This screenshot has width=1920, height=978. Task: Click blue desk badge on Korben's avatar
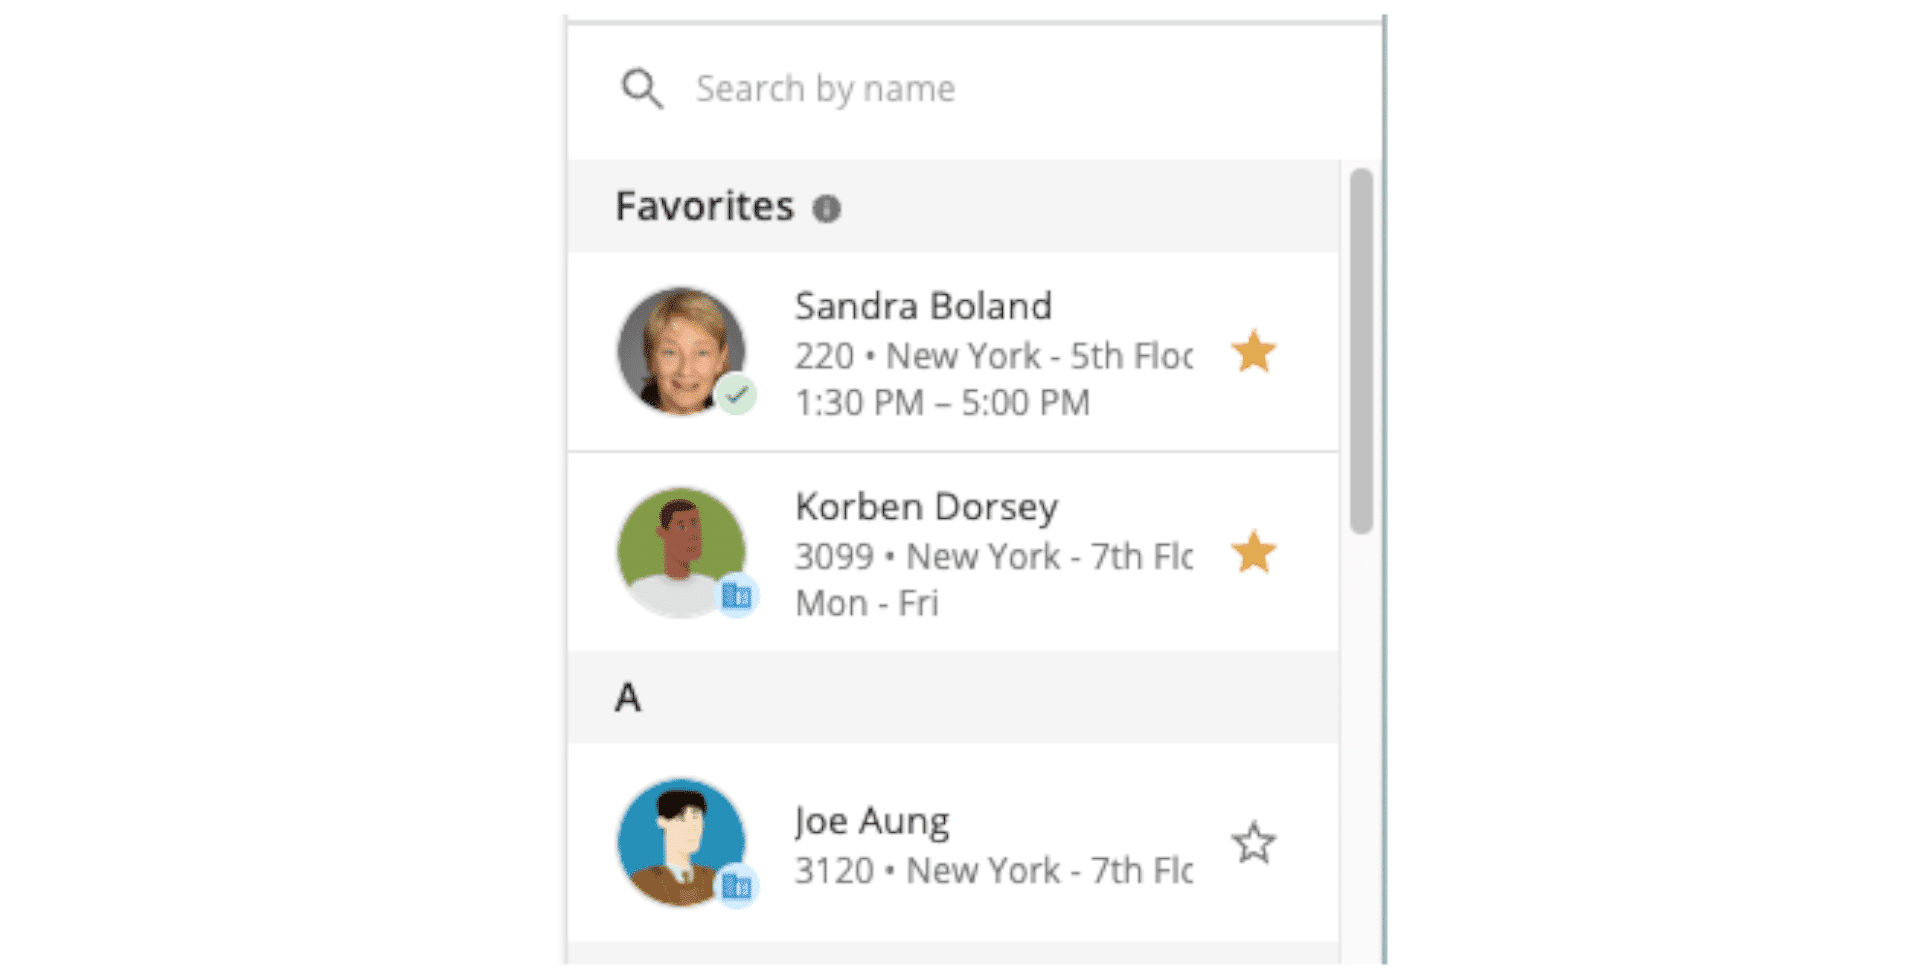click(x=737, y=596)
